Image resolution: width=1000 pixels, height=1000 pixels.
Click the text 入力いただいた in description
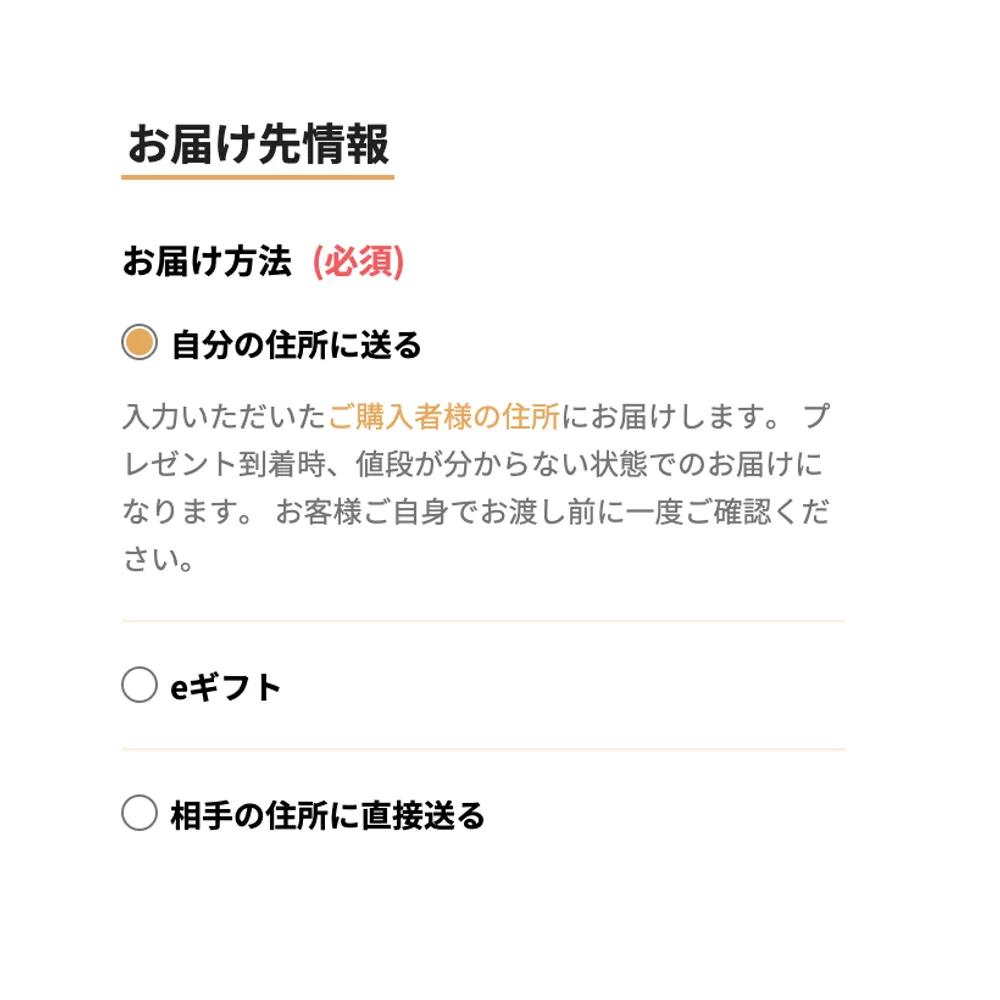(x=224, y=416)
